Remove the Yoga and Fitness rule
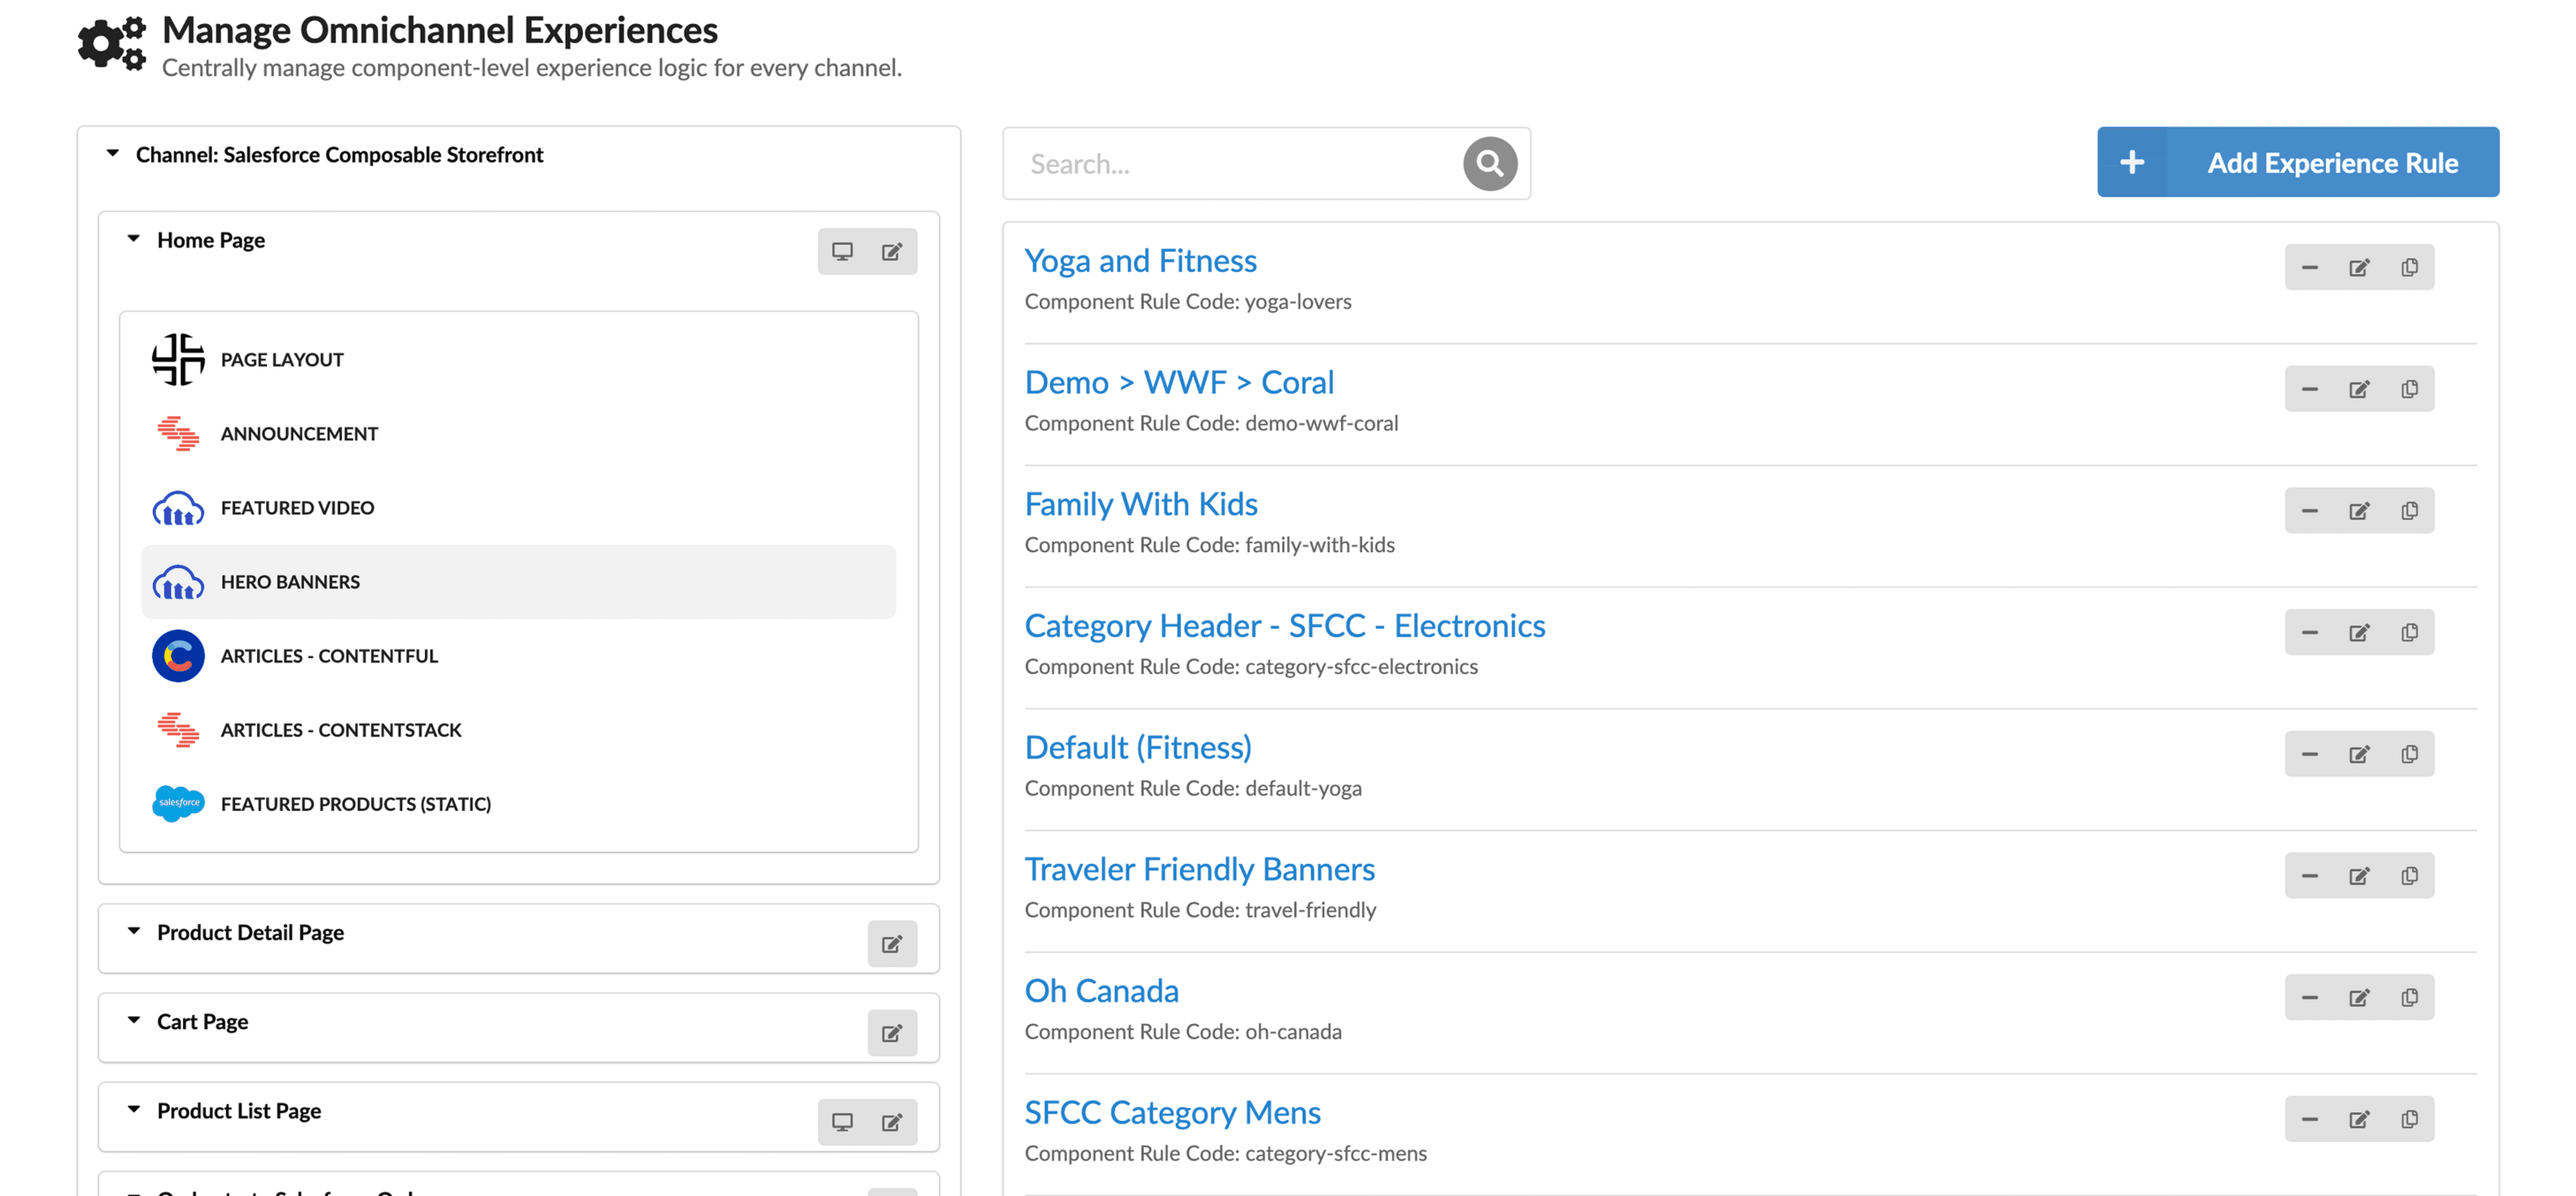Screen dimensions: 2576x1196 [x=2310, y=267]
